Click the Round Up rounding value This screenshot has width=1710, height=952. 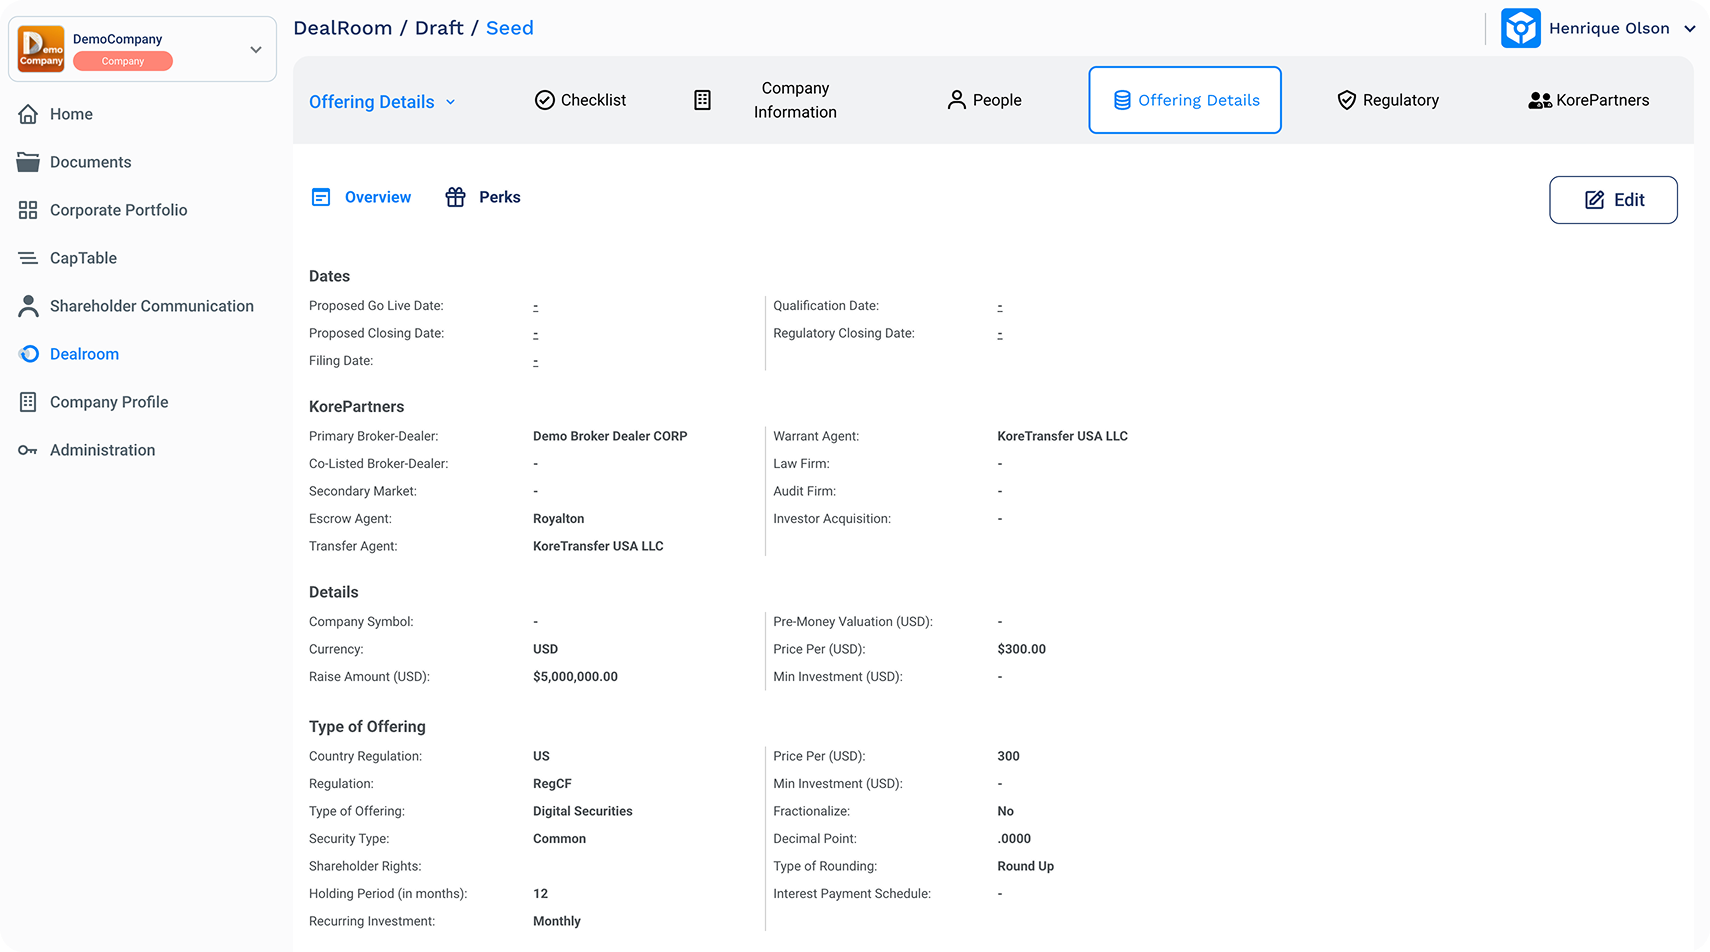click(x=1025, y=866)
